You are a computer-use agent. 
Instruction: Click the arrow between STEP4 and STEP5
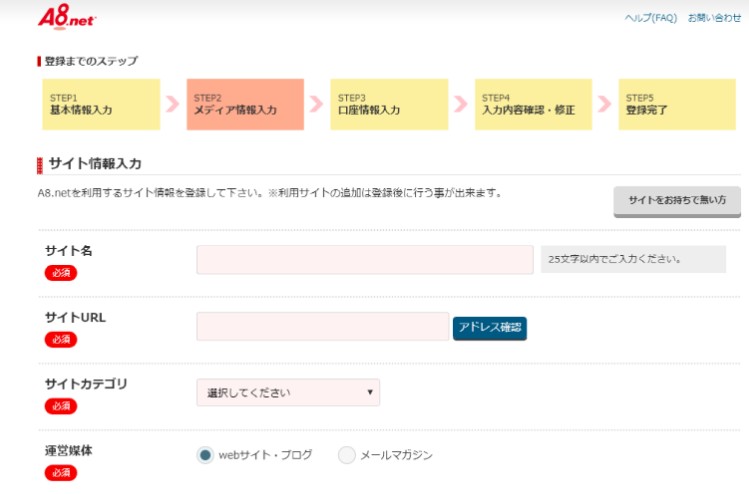coord(604,104)
